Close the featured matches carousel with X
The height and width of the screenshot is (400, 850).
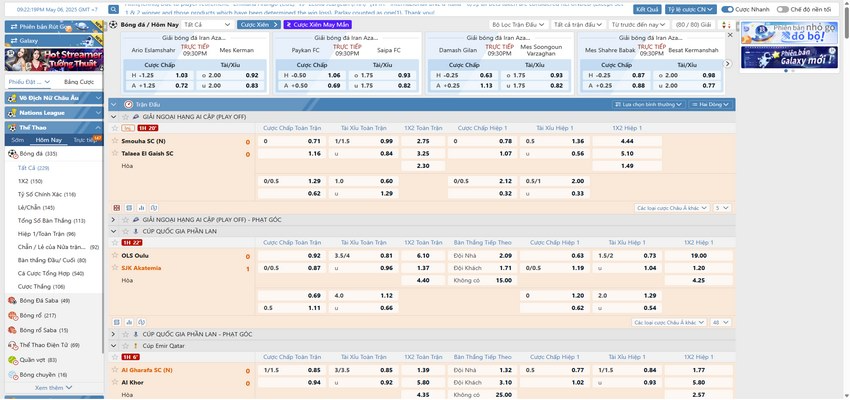(x=730, y=35)
